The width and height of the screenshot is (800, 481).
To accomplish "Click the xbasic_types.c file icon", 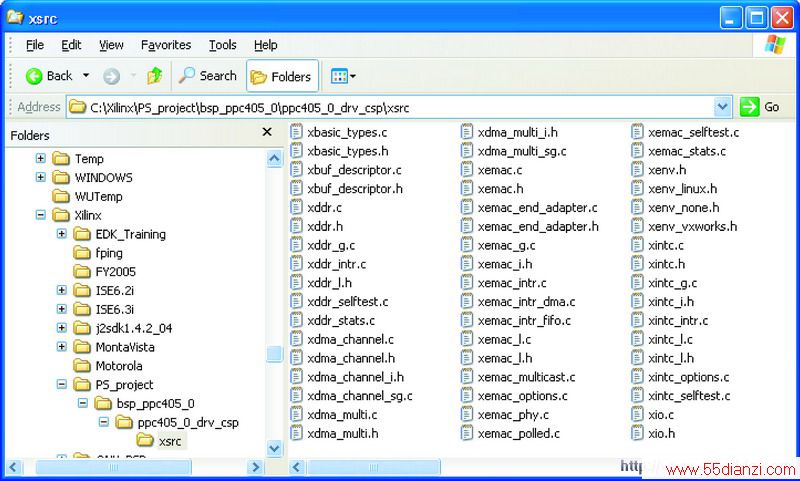I will (x=296, y=132).
